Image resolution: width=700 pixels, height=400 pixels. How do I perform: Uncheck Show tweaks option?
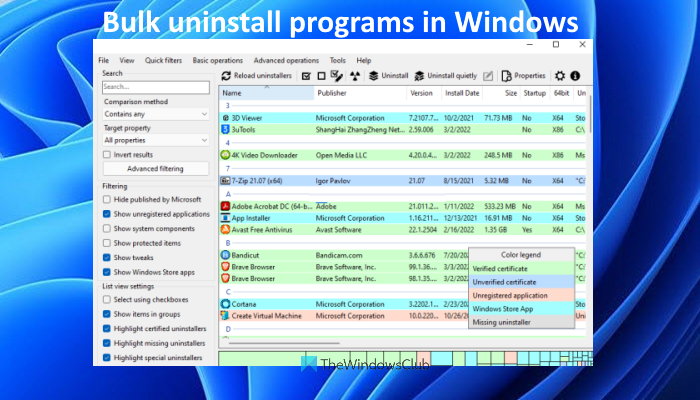click(107, 258)
